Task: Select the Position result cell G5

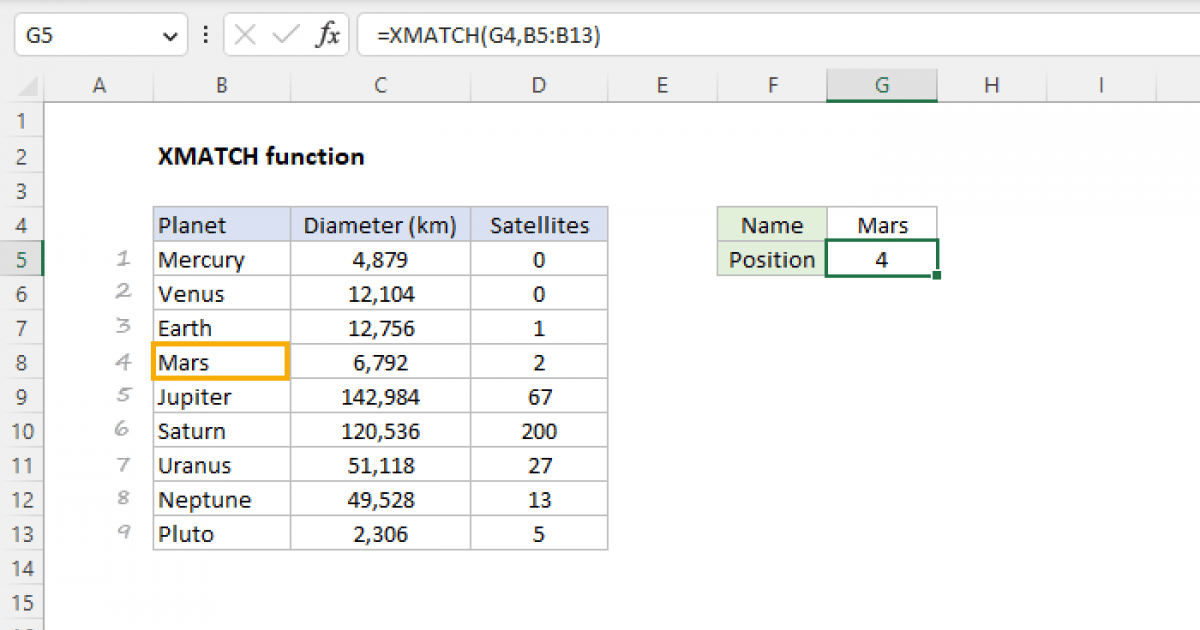Action: [881, 259]
